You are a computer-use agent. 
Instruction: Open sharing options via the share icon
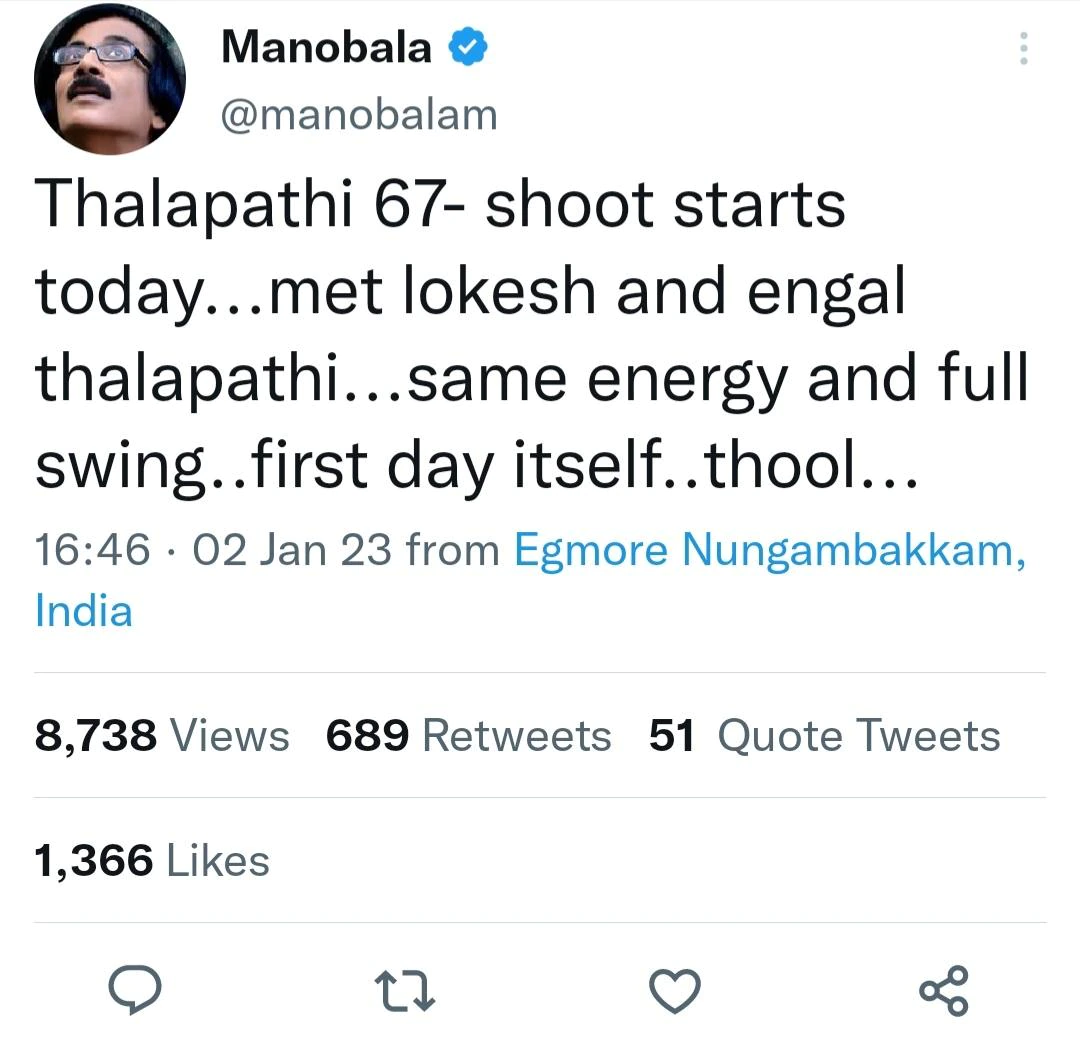(x=945, y=991)
